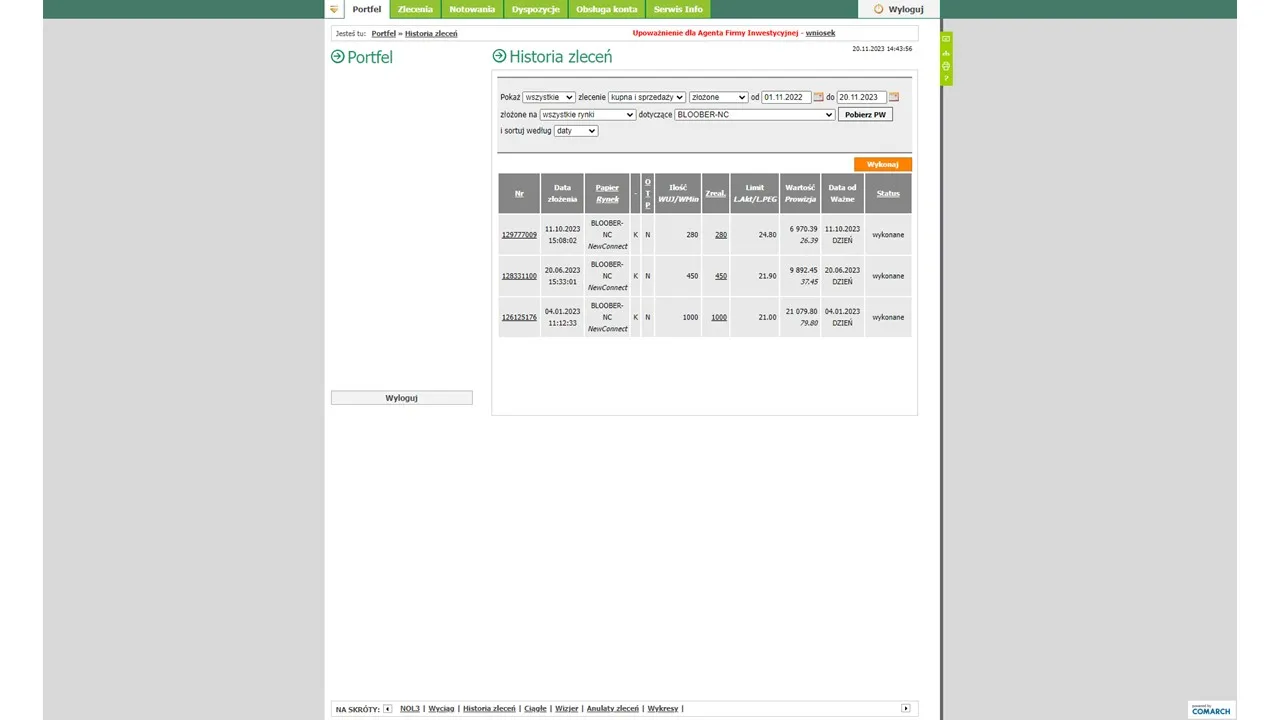Open order number 128331100
This screenshot has height=720, width=1280.
pyautogui.click(x=519, y=276)
